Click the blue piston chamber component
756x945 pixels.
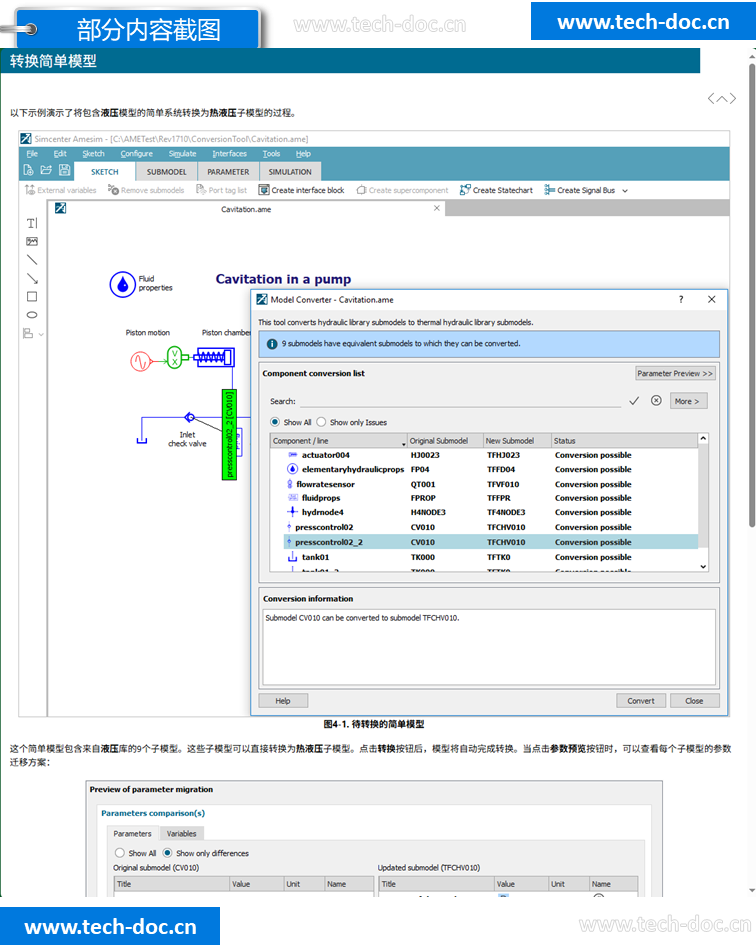coord(213,357)
